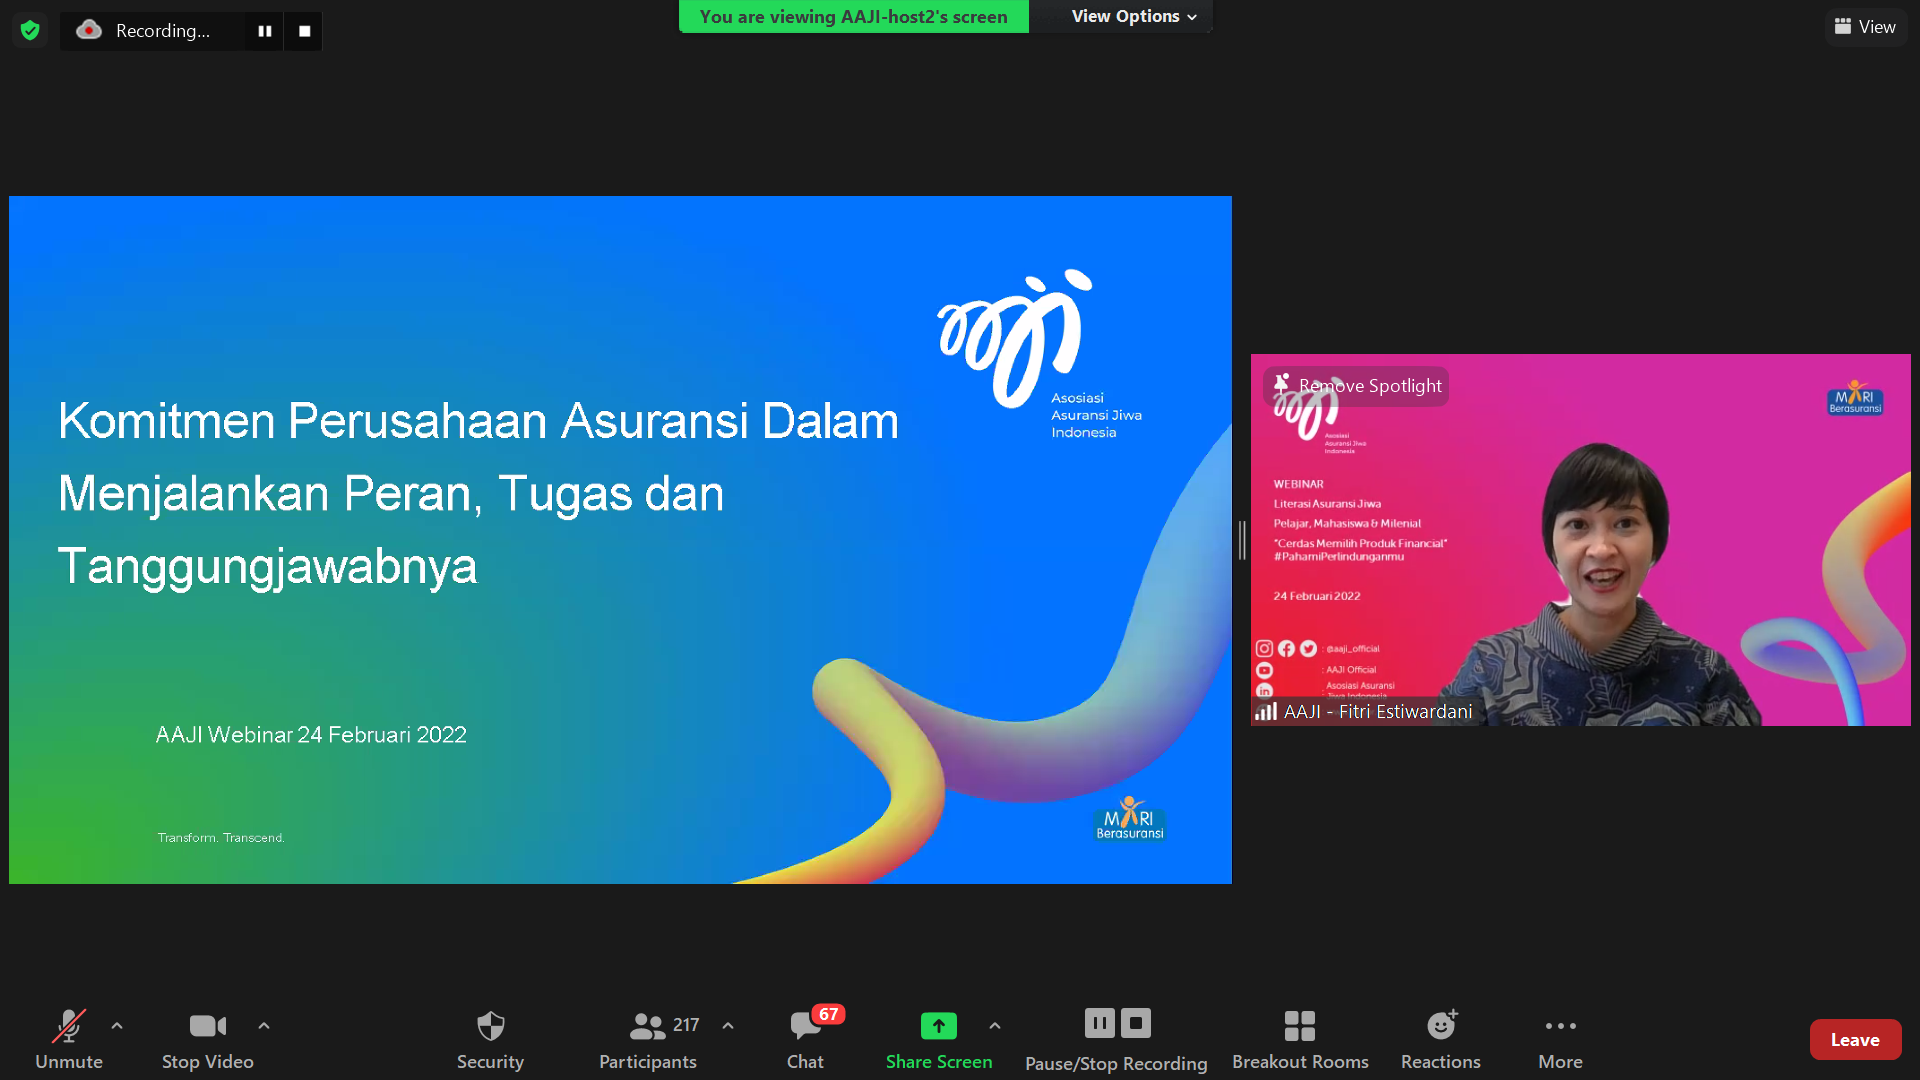1920x1080 pixels.
Task: Leave the meeting
Action: (x=1855, y=1040)
